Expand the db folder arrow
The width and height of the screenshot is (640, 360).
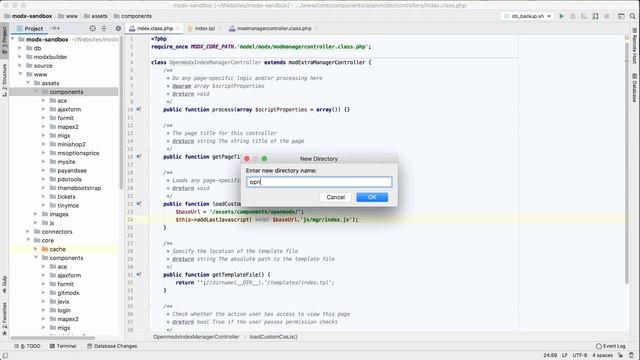[20, 48]
